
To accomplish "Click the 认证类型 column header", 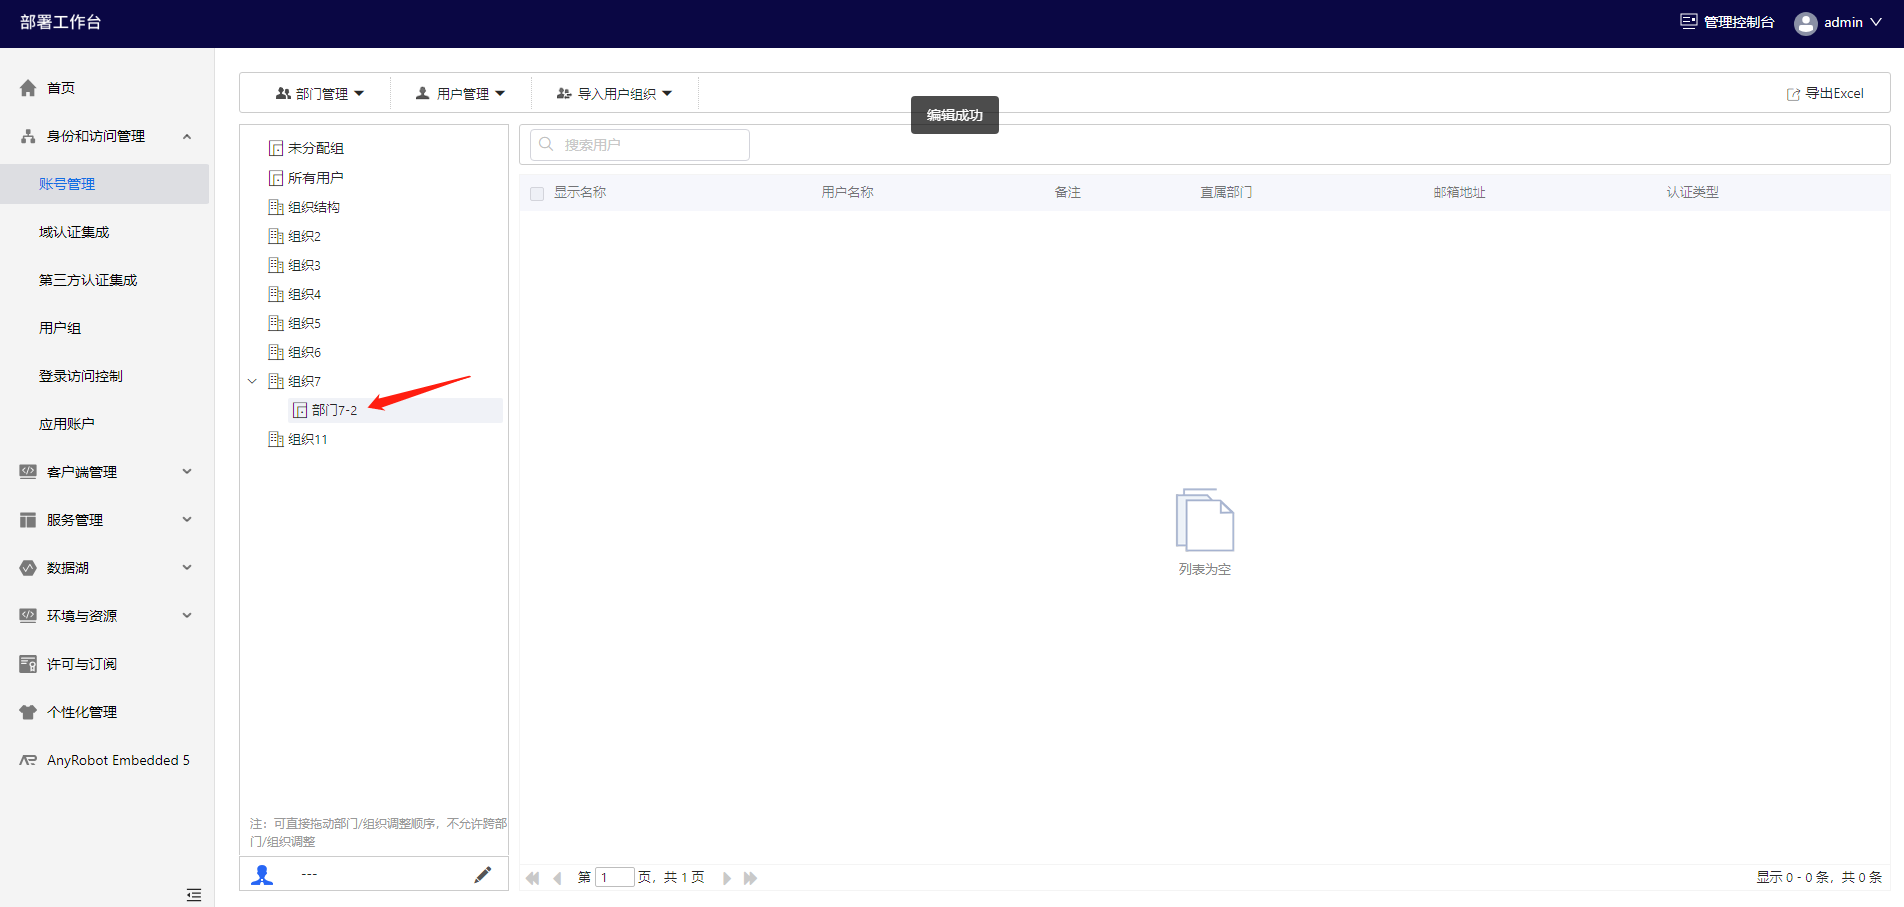I will pyautogui.click(x=1693, y=192).
